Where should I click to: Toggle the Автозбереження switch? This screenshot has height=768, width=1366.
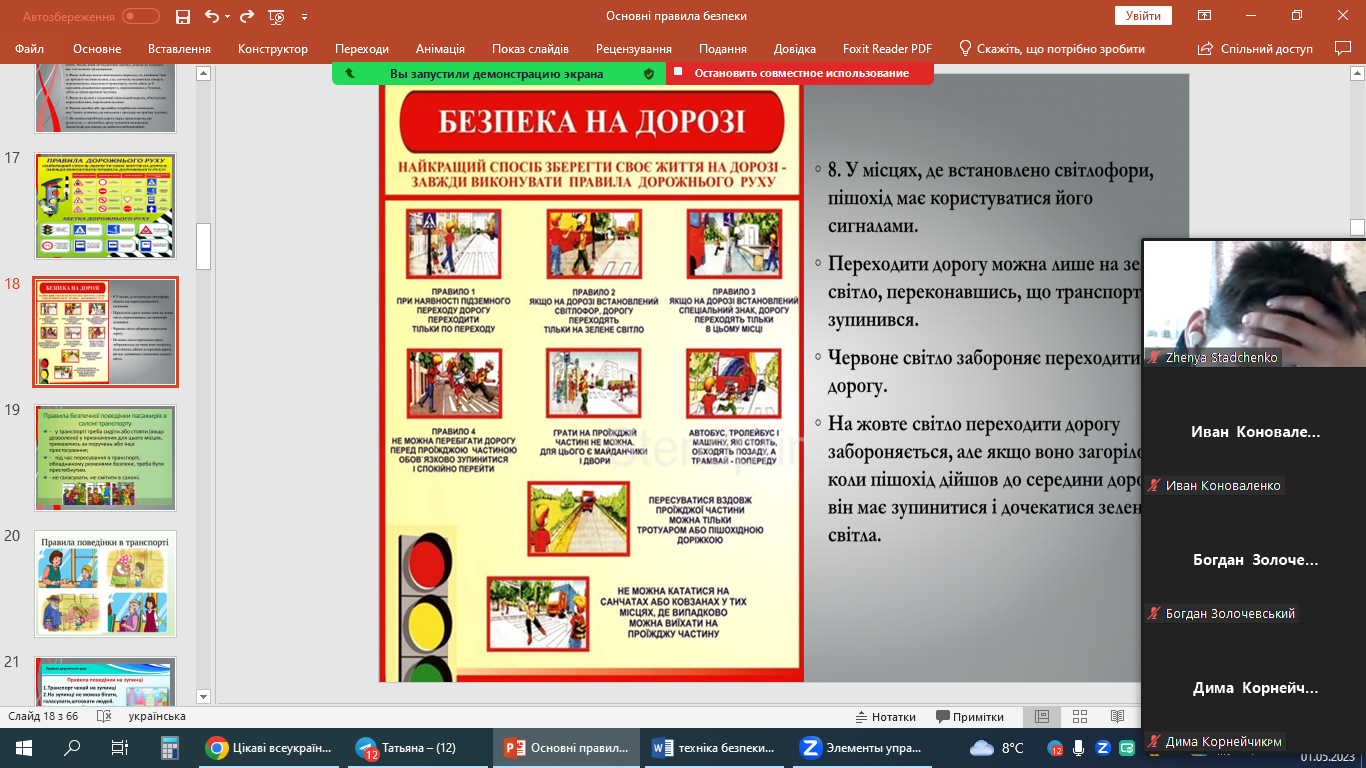(x=141, y=16)
